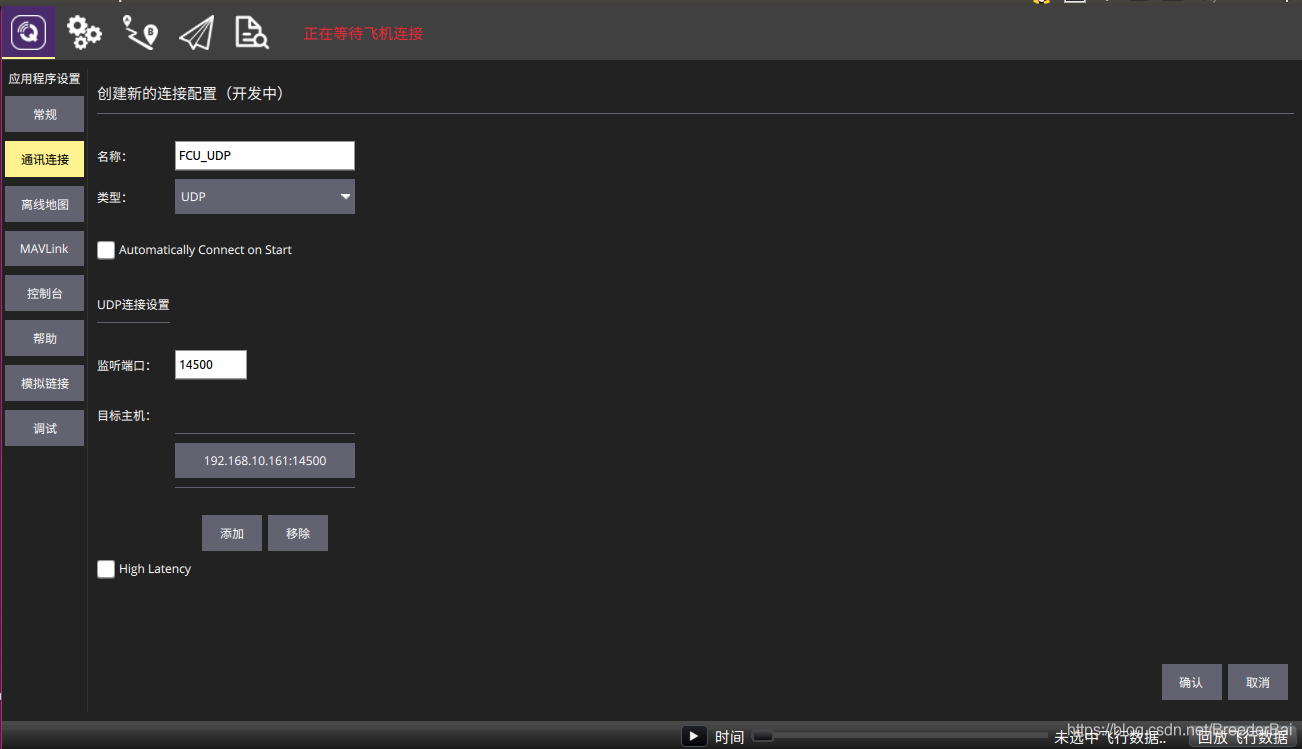
Task: Click the 监听端口 field showing 14500
Action: point(211,365)
